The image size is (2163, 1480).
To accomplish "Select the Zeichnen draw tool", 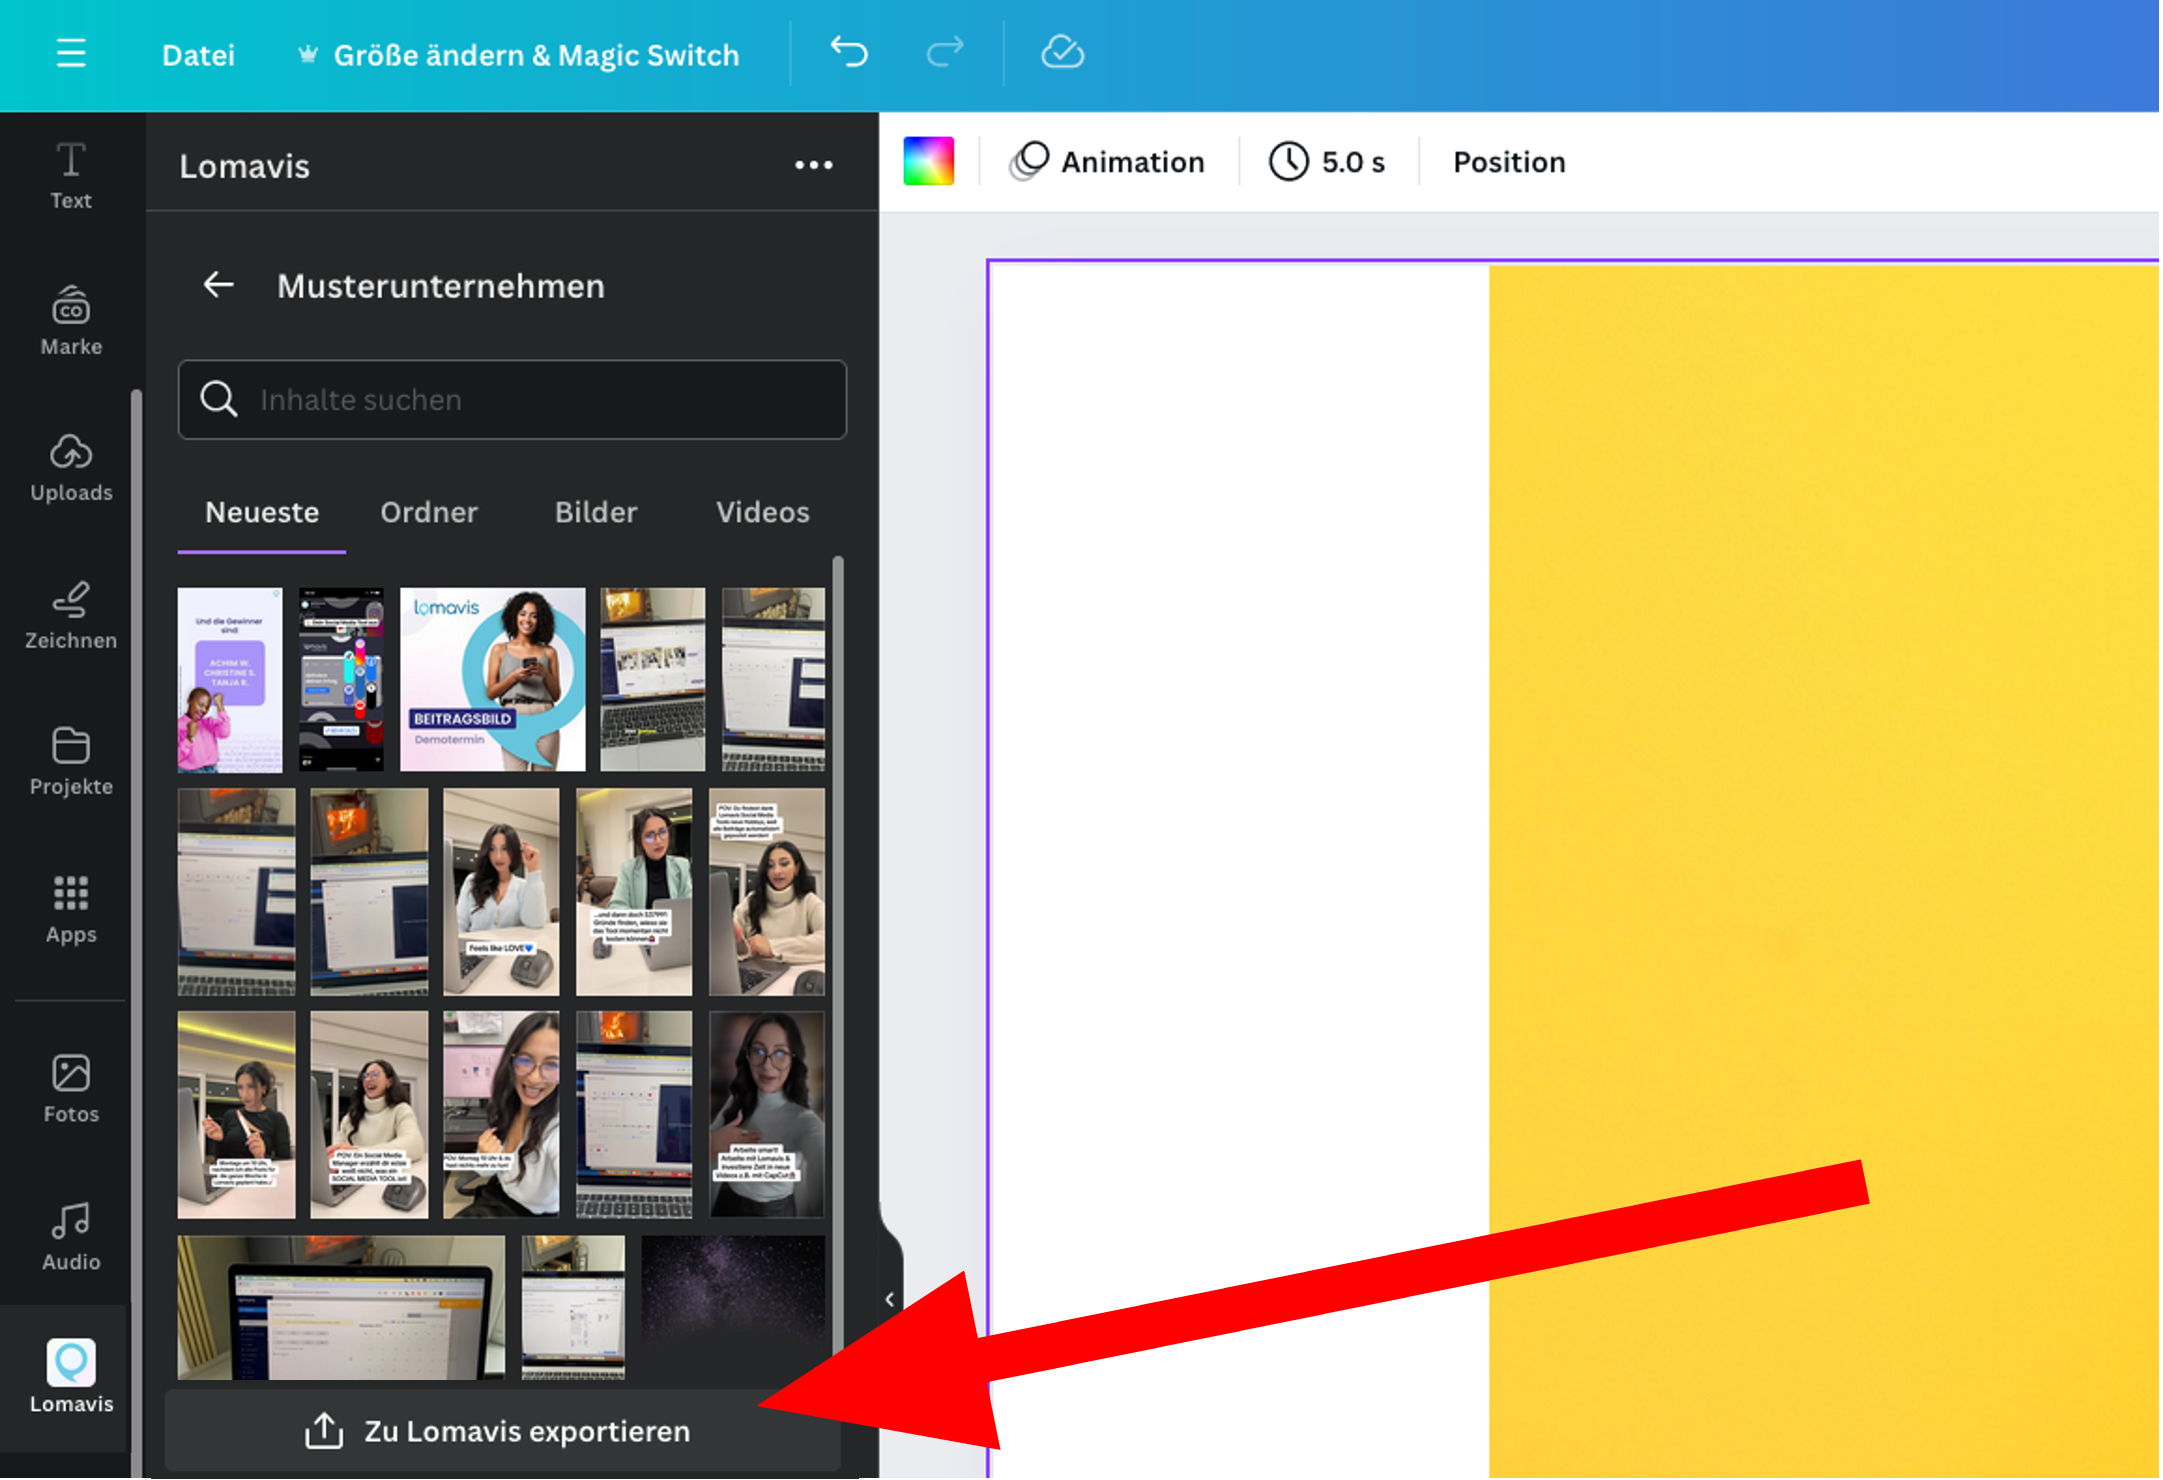I will click(71, 615).
